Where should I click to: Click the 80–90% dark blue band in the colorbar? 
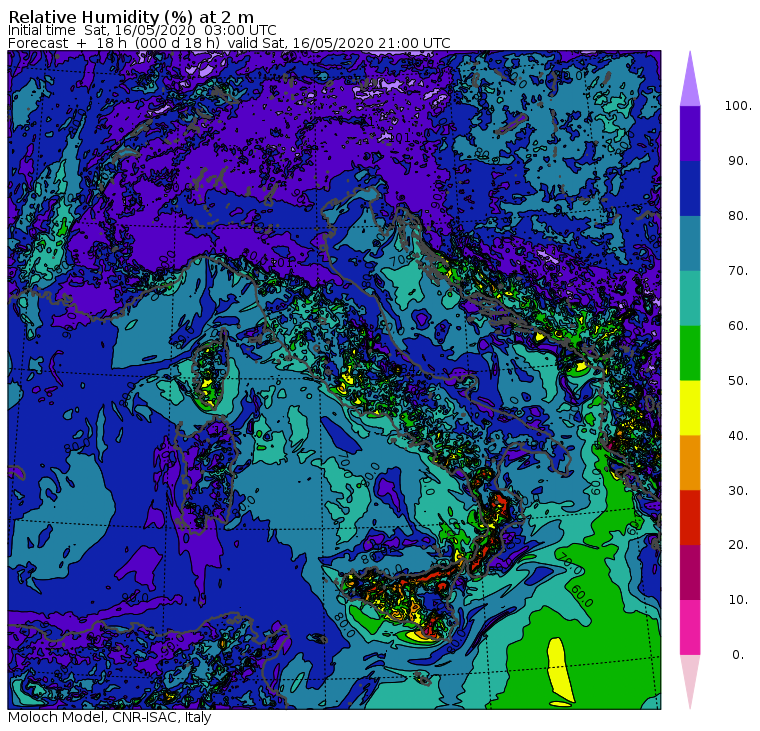click(x=690, y=188)
